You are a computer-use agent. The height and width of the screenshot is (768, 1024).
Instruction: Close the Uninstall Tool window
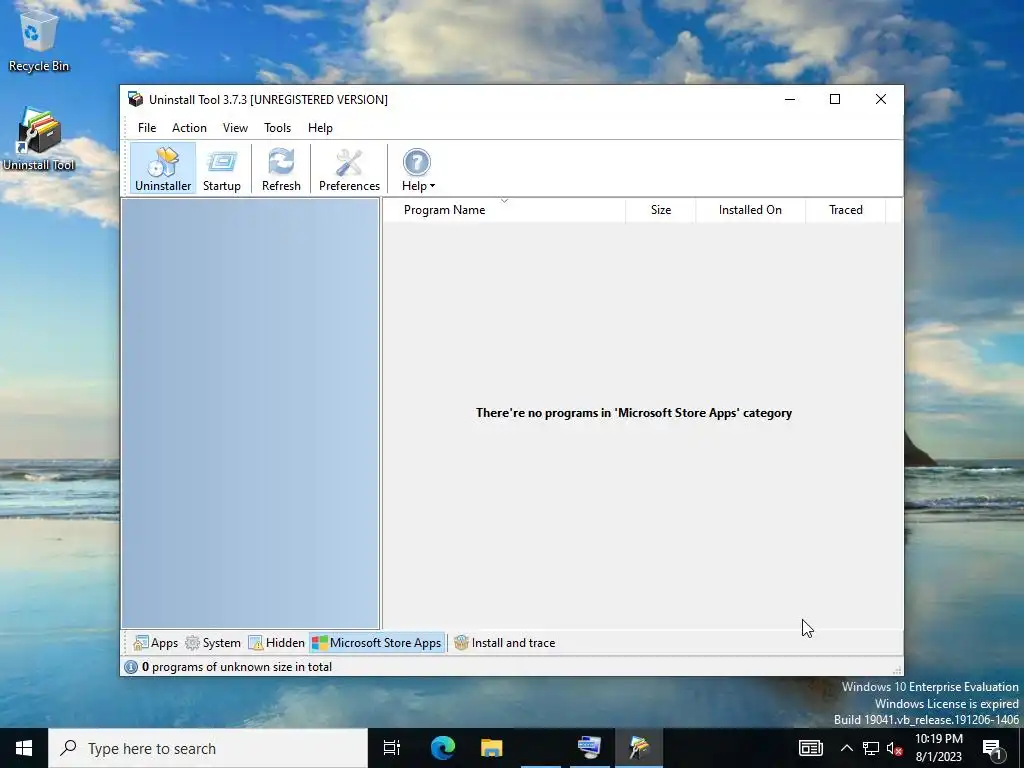pos(880,99)
